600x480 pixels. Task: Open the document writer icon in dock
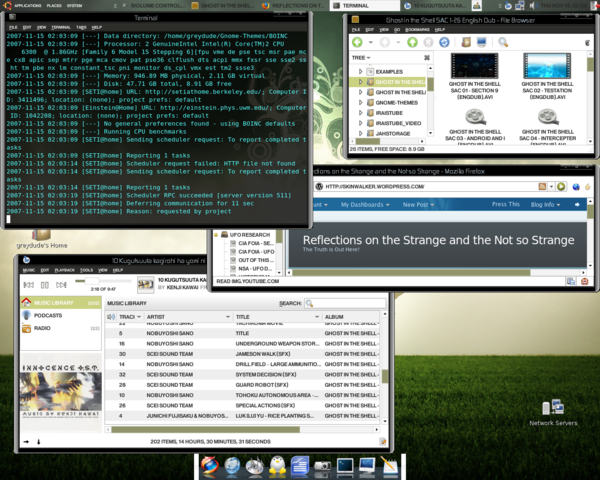(300, 466)
